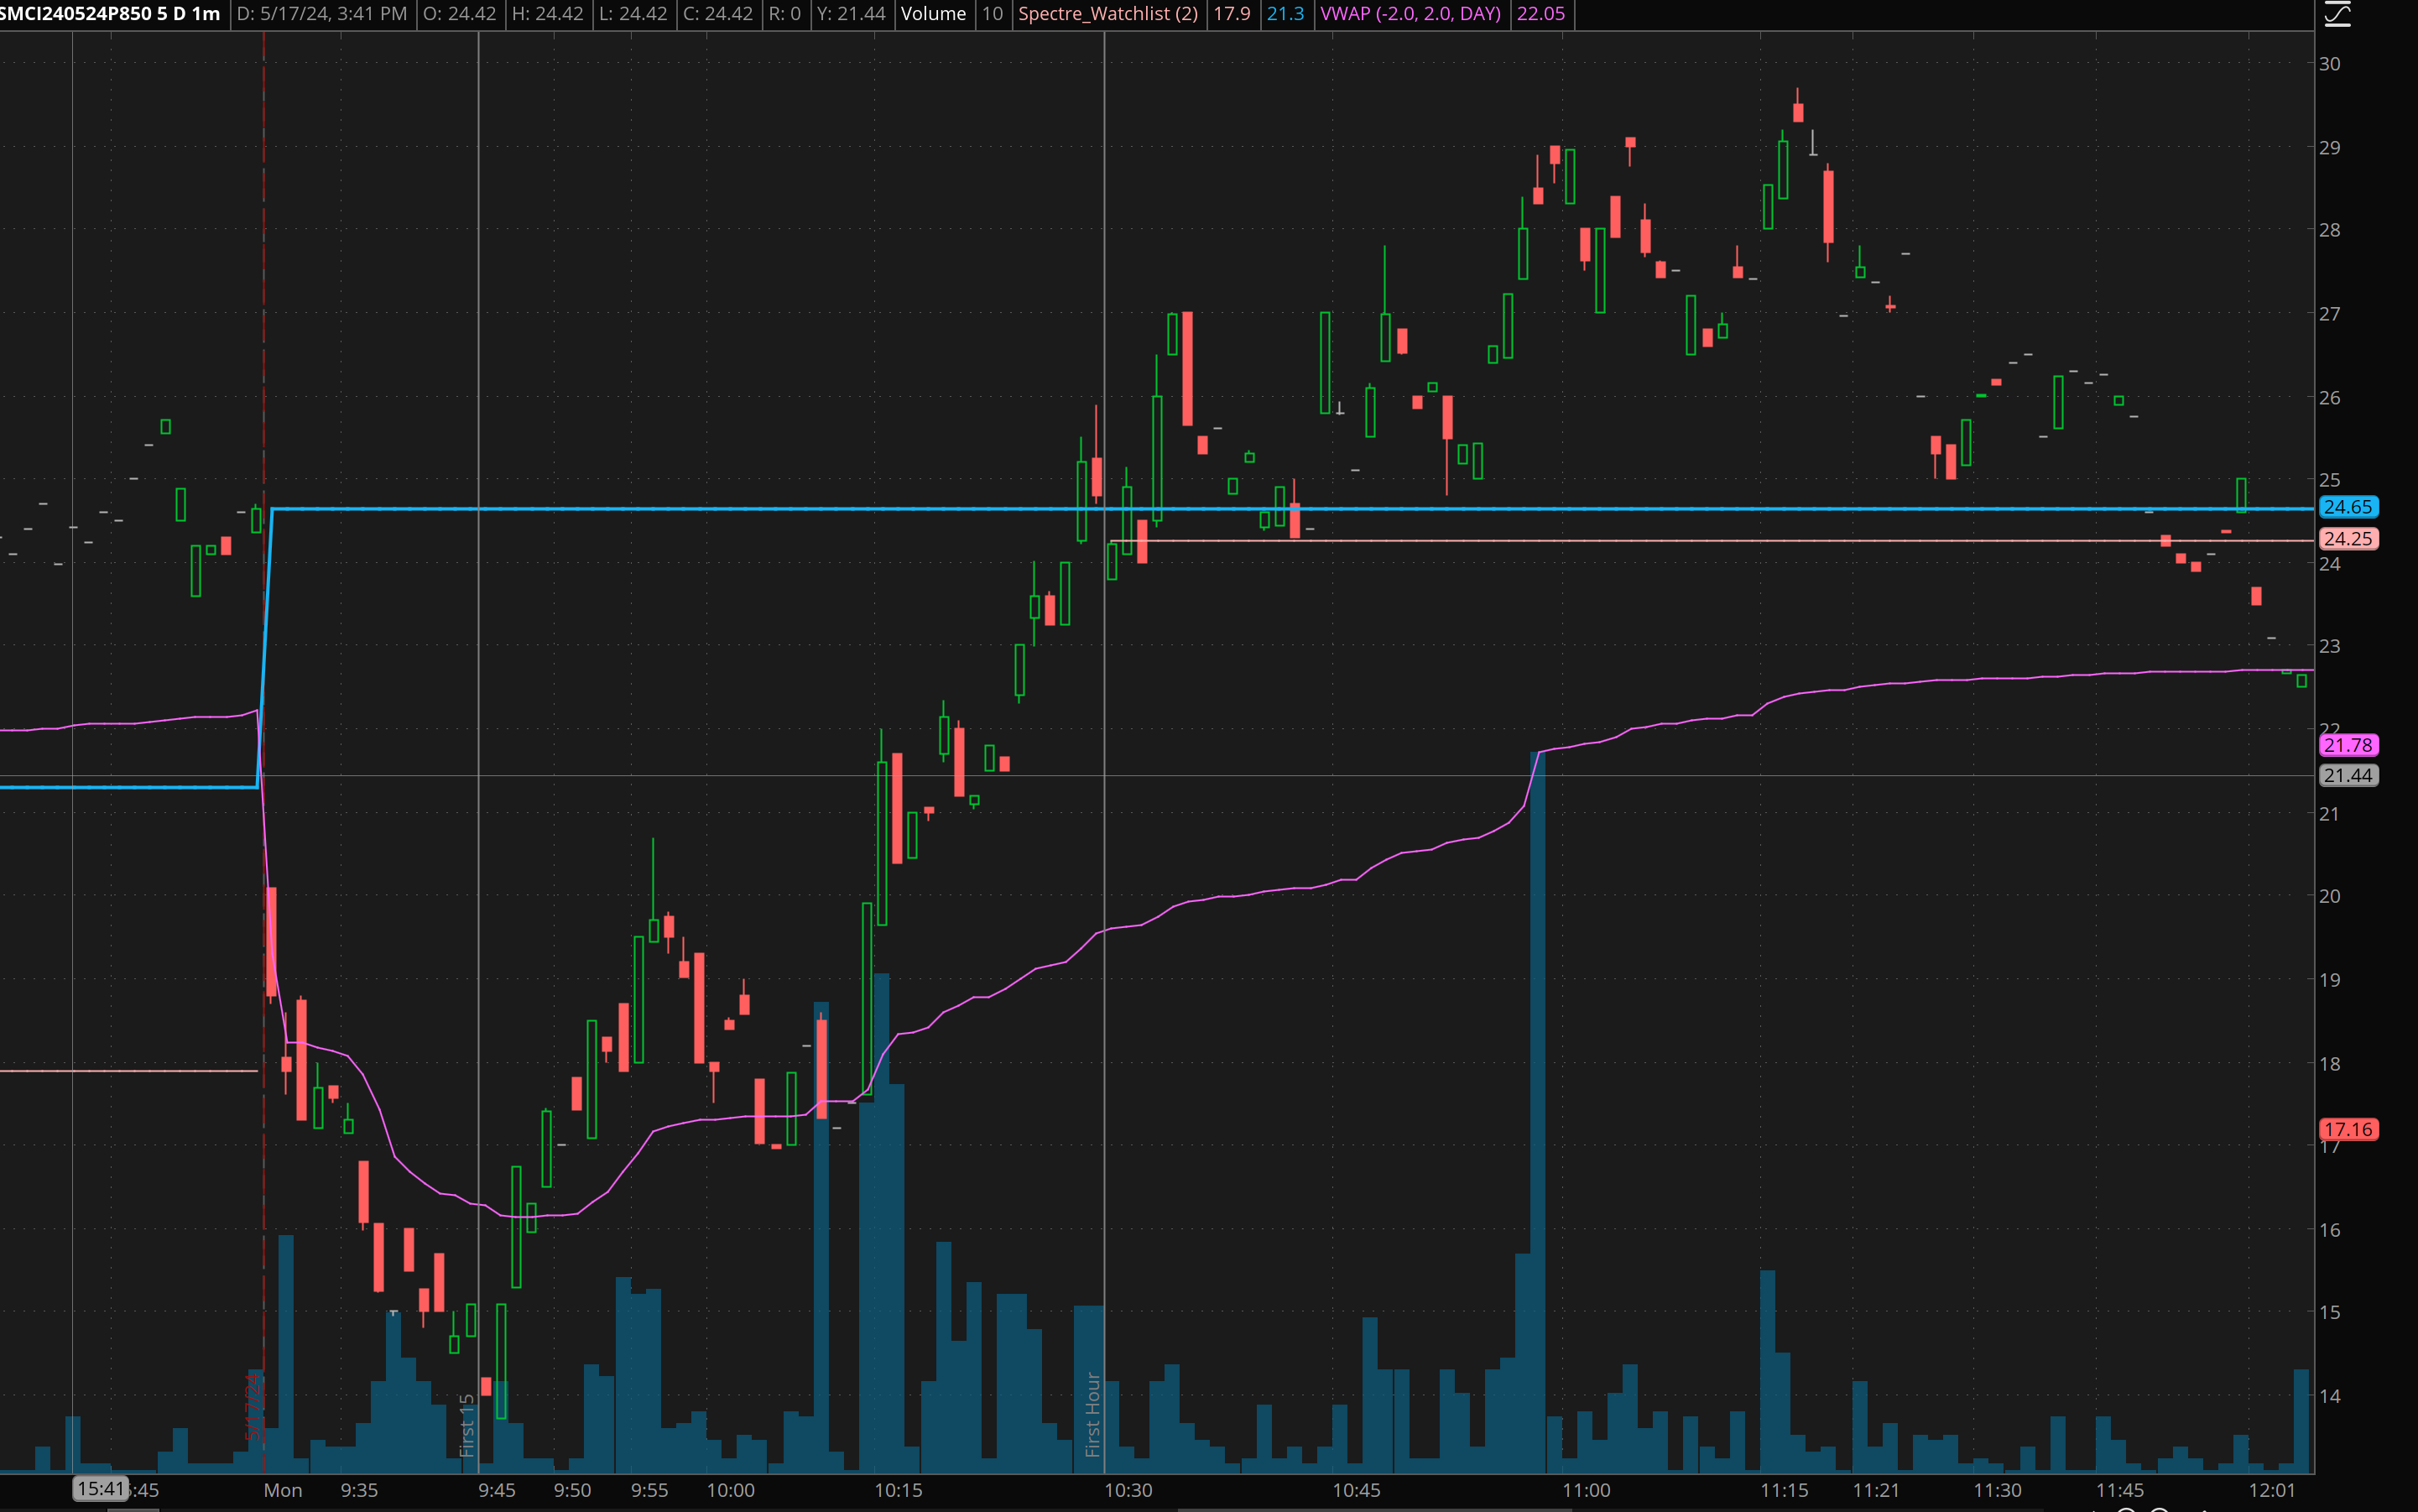Click the VWAP (-2.0, 2.0, DAY) study label
This screenshot has width=2418, height=1512.
tap(1410, 14)
